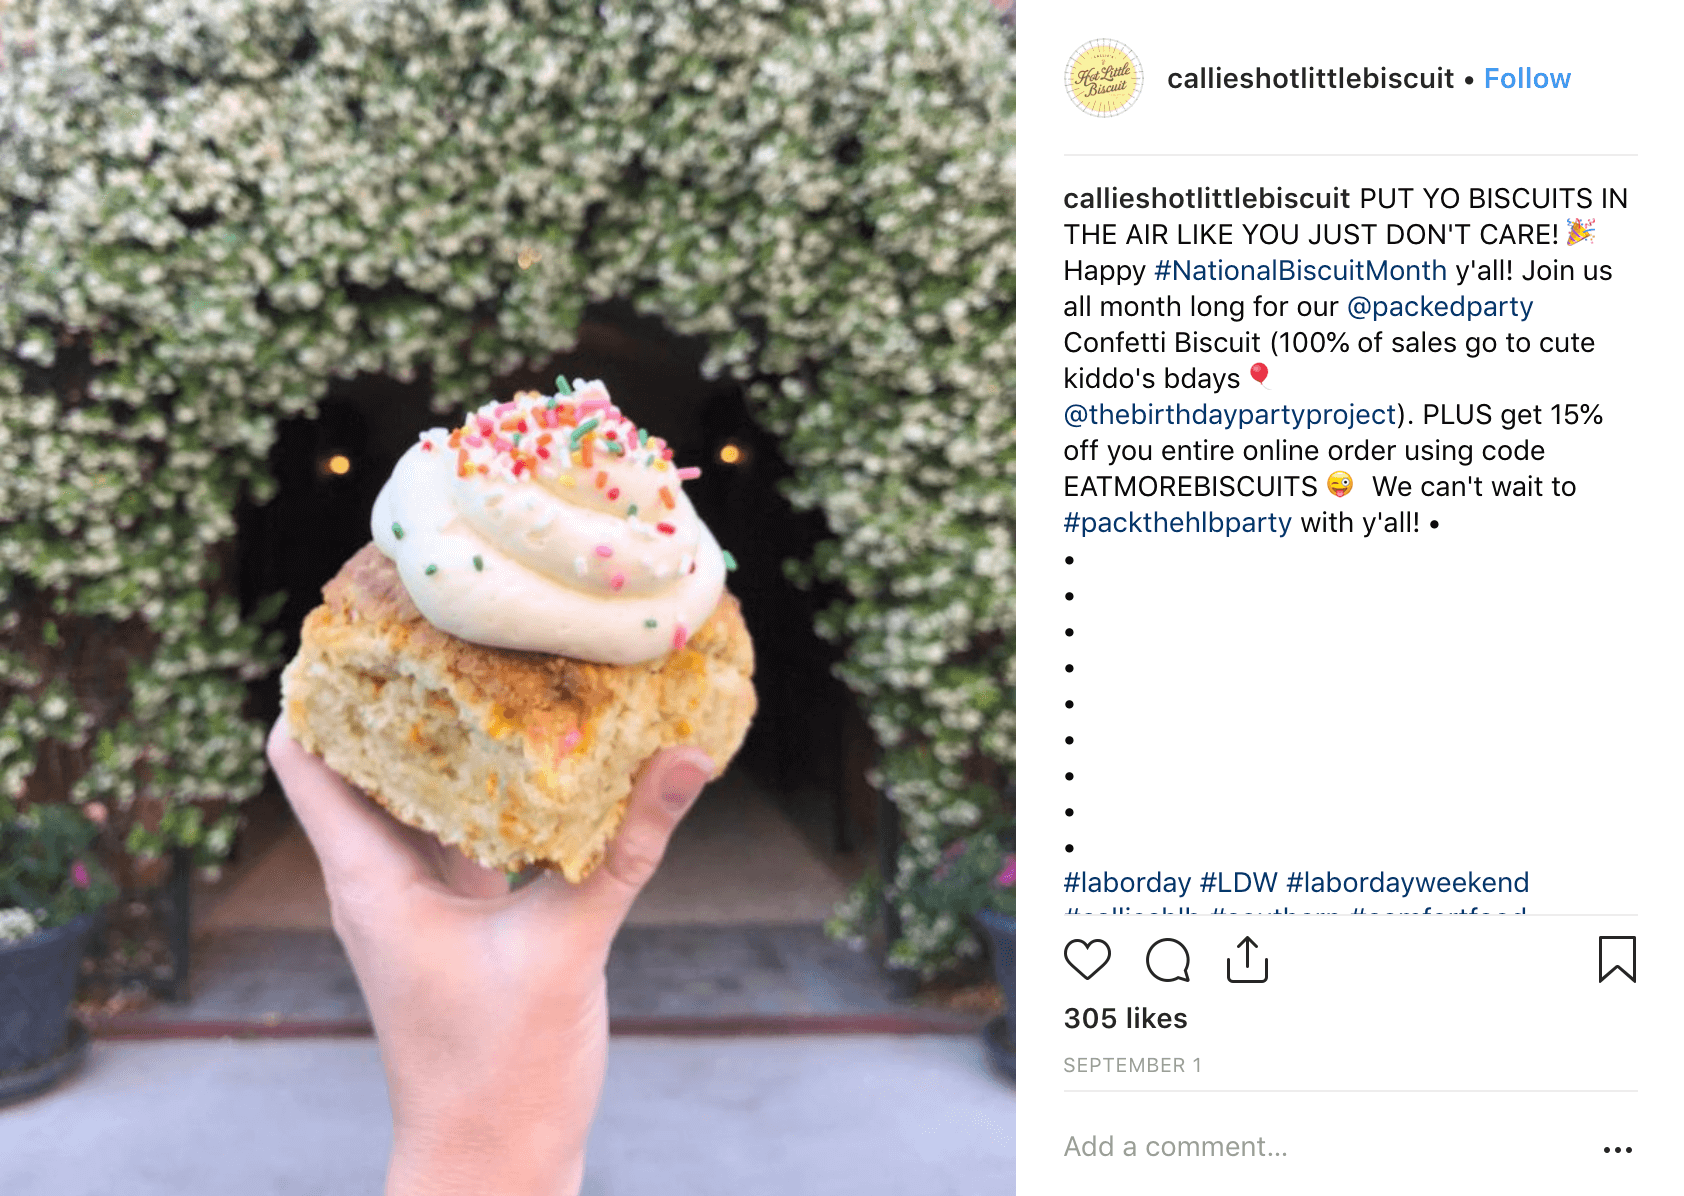Share the post using the upload arrow icon
The height and width of the screenshot is (1196, 1684).
[x=1247, y=960]
